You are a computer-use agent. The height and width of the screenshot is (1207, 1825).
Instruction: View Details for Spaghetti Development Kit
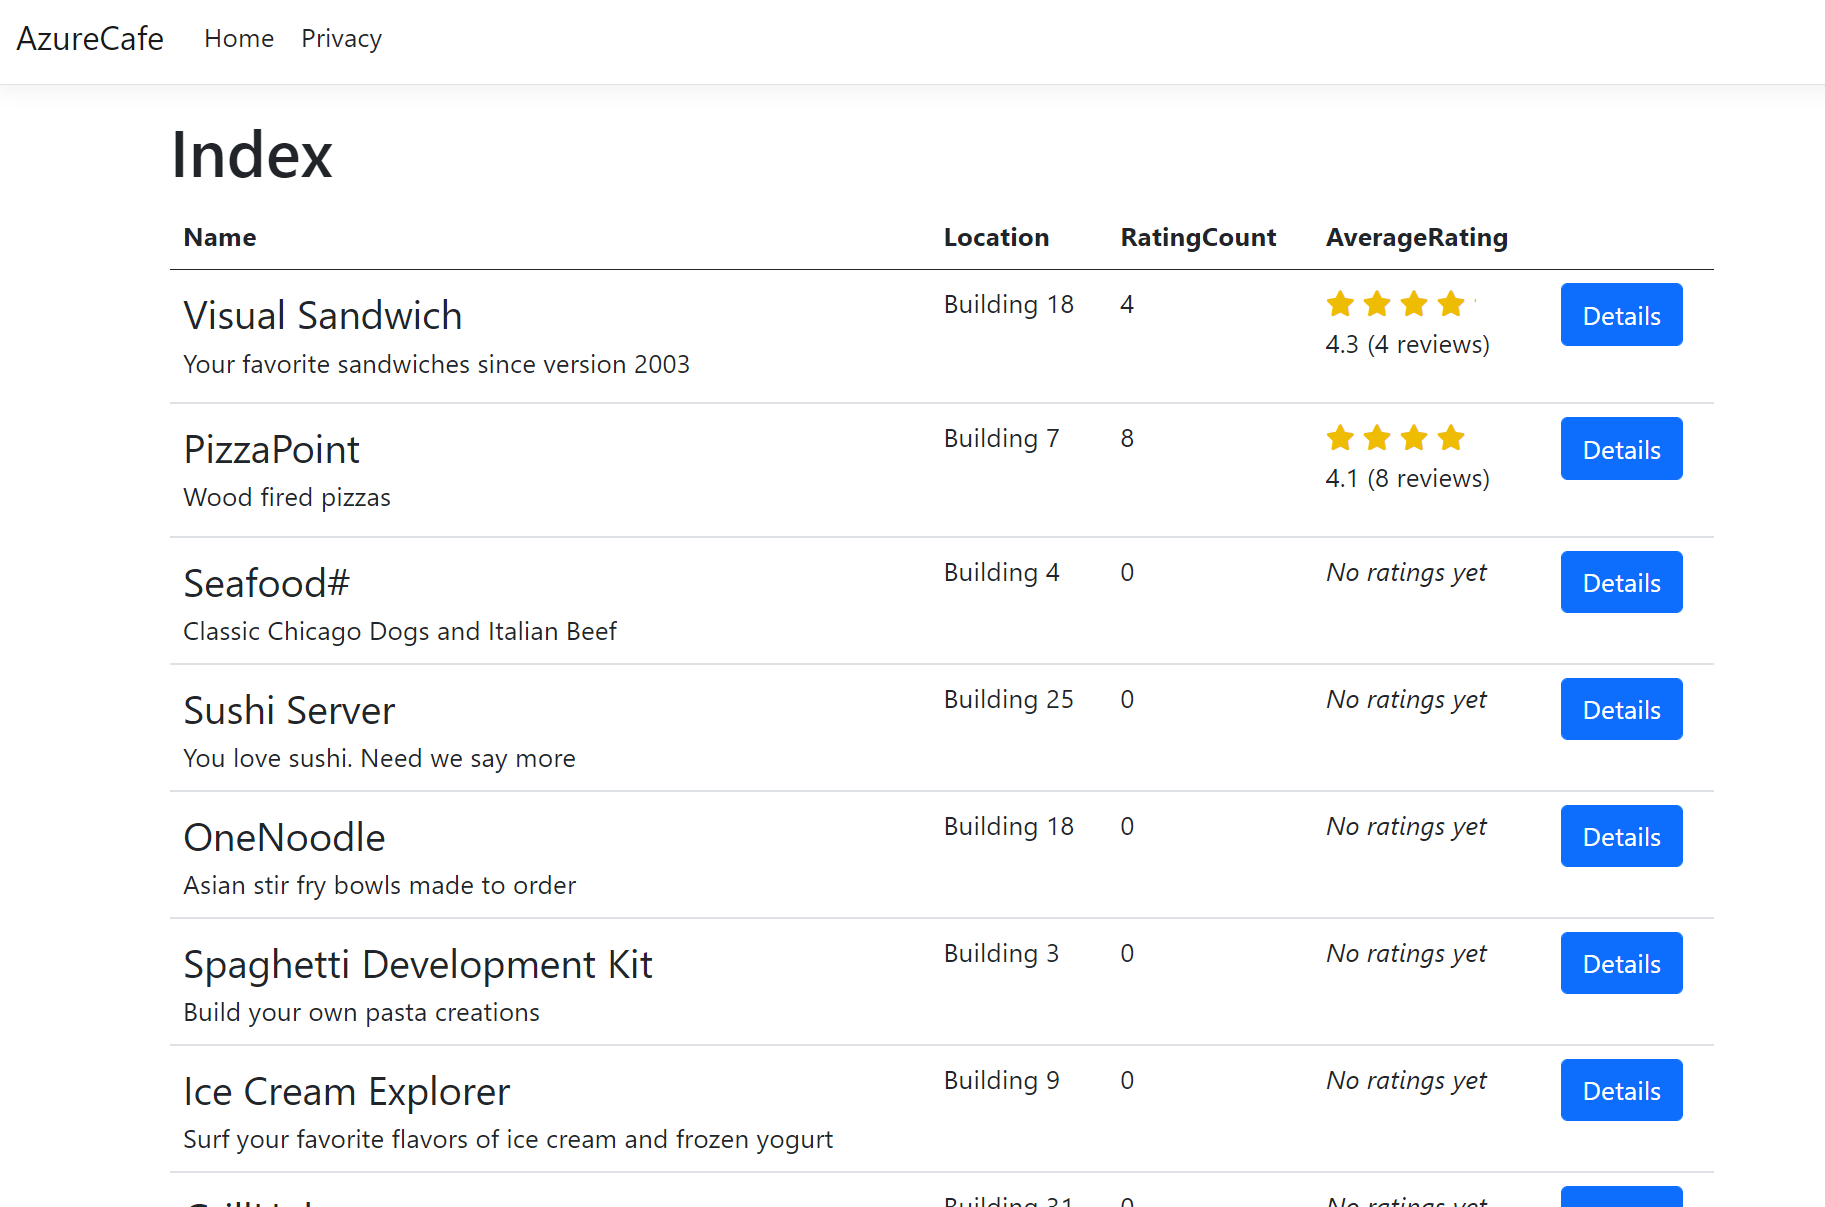pos(1621,963)
